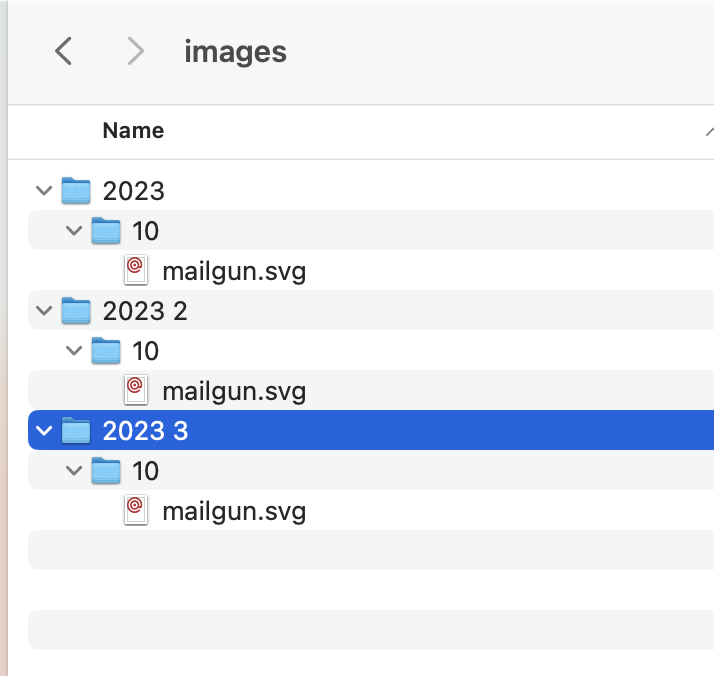
Task: Click mailgun.svg file icon under 2023 2
Action: [136, 390]
